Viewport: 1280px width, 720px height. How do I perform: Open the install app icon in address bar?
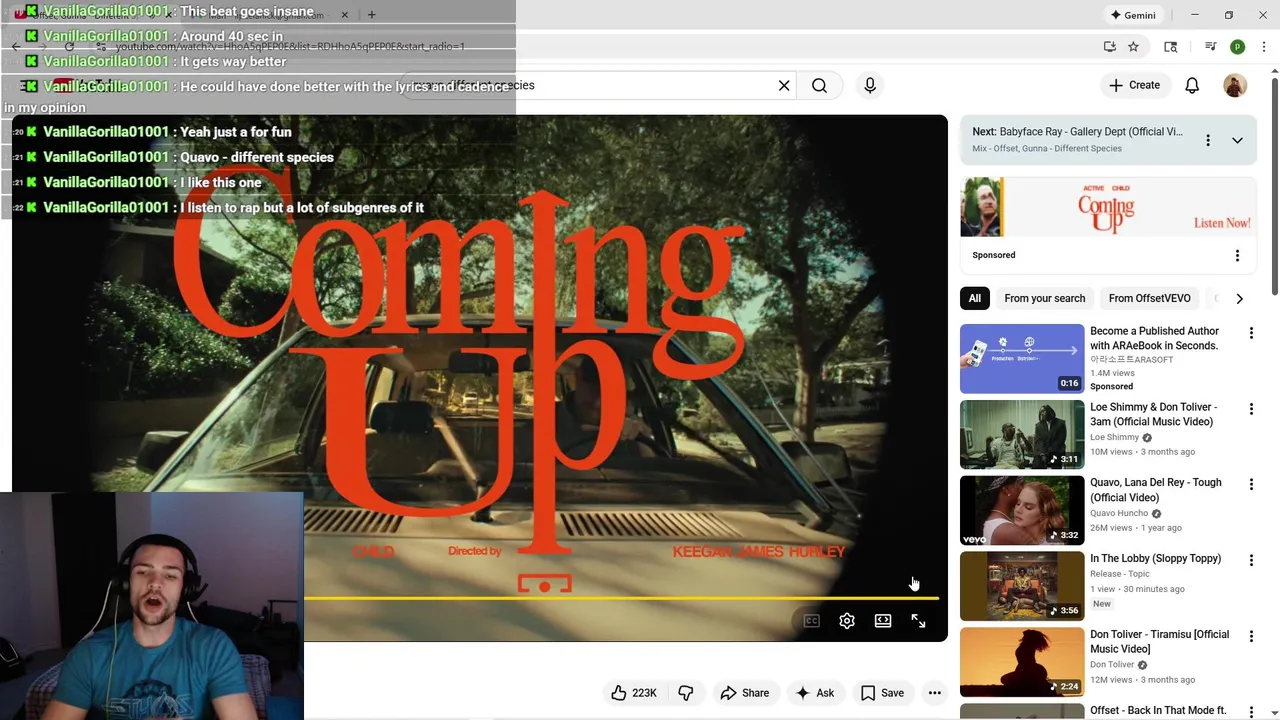[x=1109, y=46]
